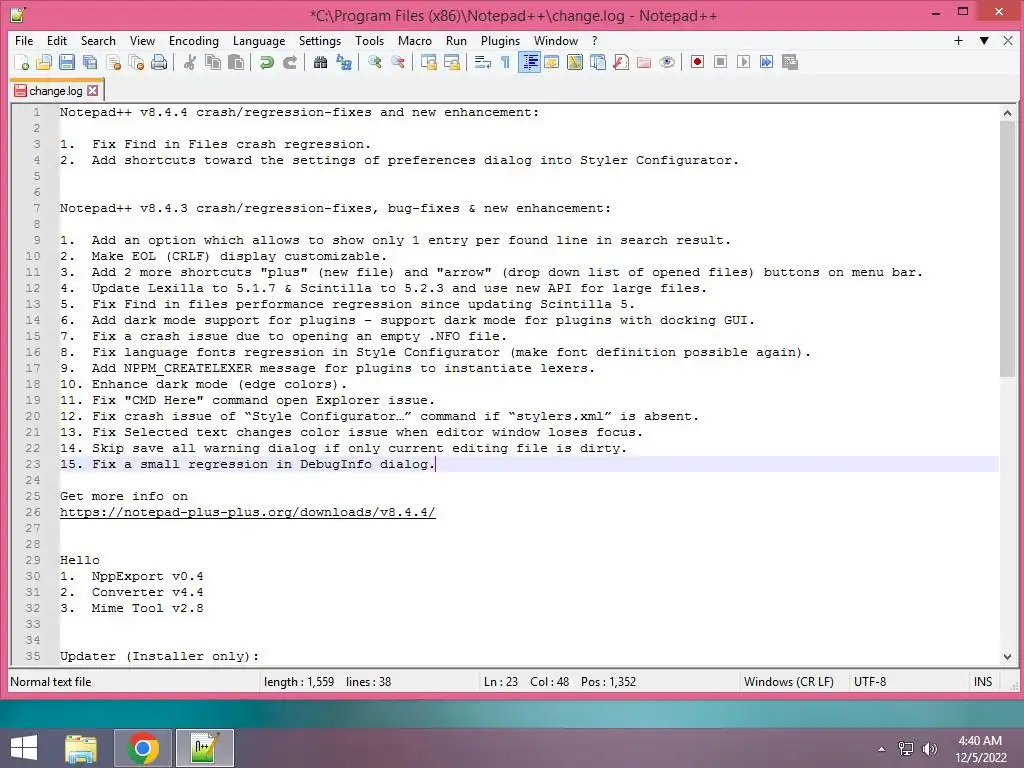This screenshot has width=1024, height=768.
Task: Click the scrollbar down arrow
Action: coord(1007,657)
